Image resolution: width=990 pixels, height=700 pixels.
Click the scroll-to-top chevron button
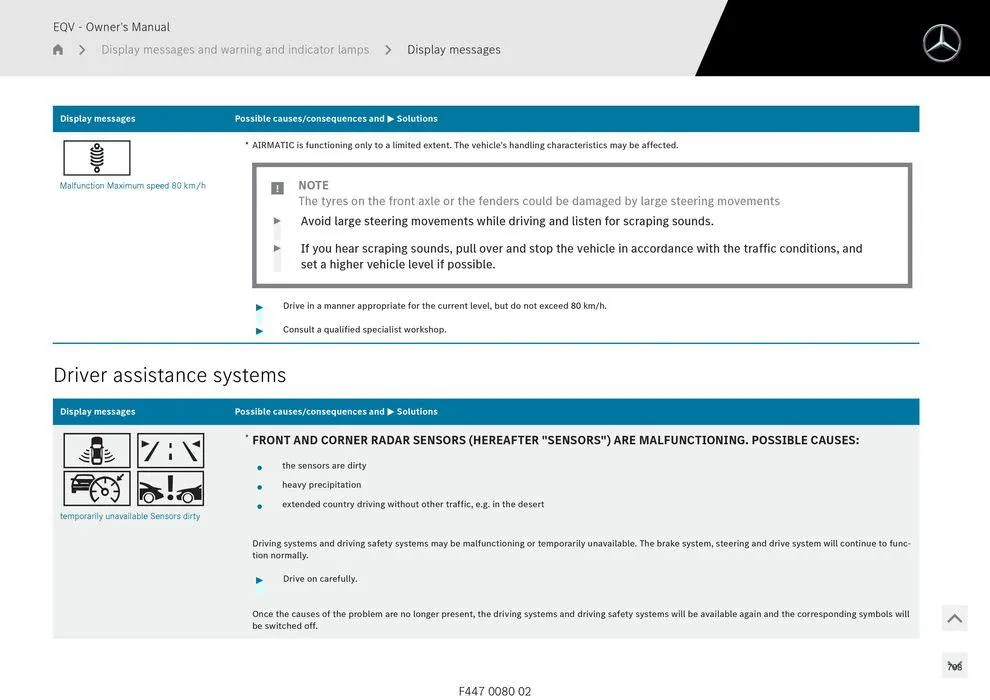tap(954, 617)
